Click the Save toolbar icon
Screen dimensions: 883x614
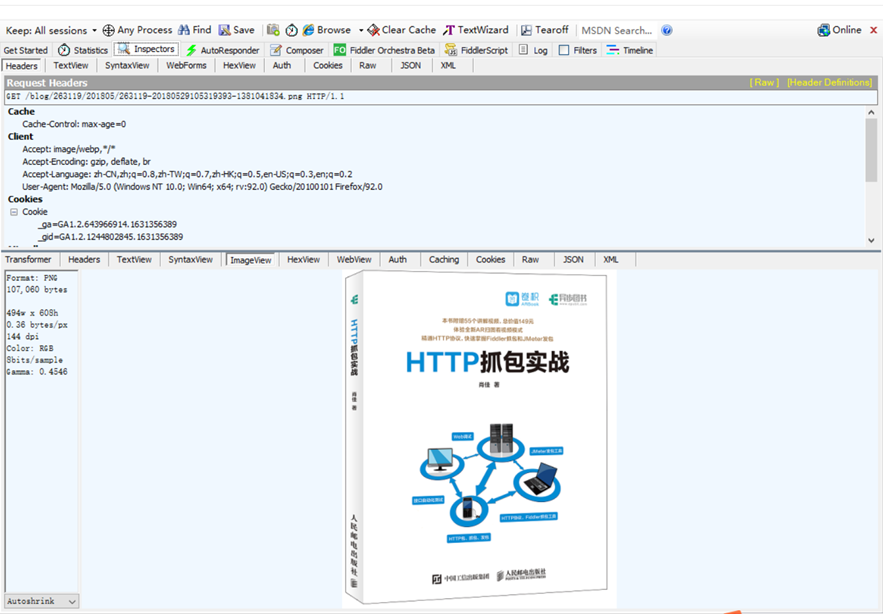click(225, 30)
